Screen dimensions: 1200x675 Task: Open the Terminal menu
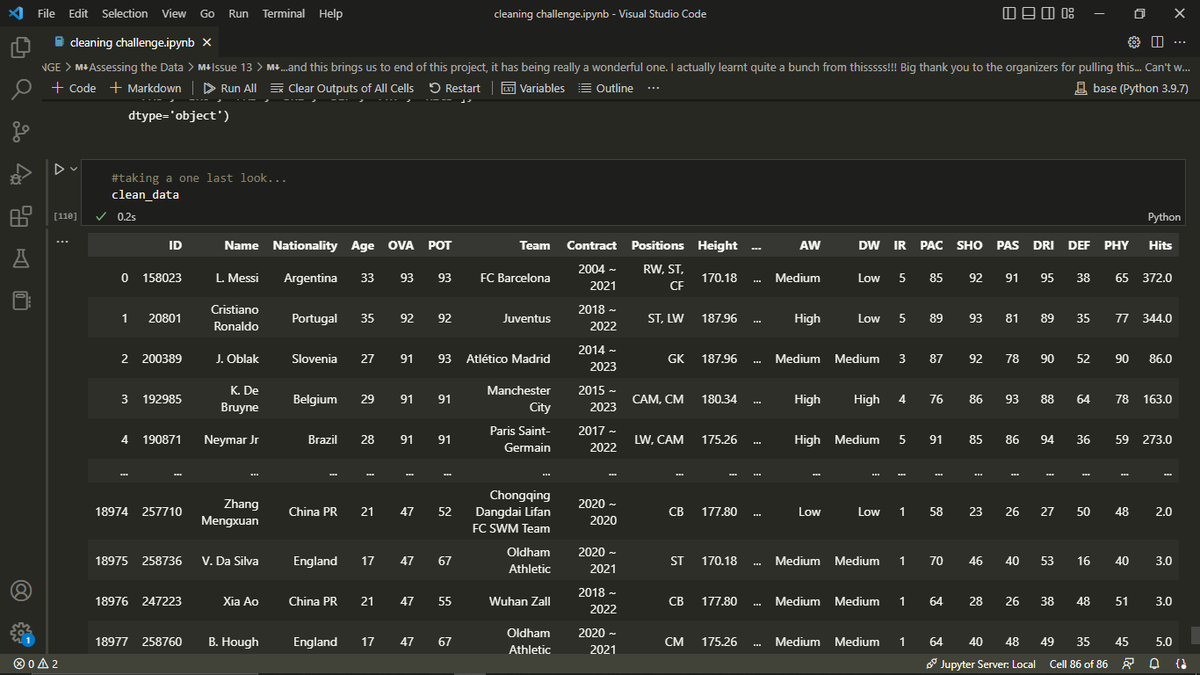pos(284,14)
